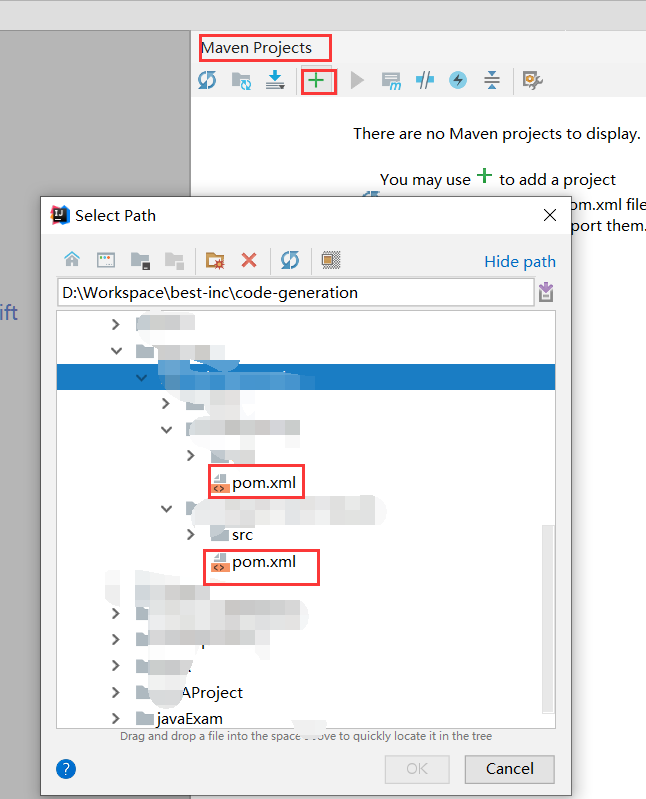This screenshot has height=799, width=646.
Task: Go to Desktop directory icon
Action: pos(106,260)
